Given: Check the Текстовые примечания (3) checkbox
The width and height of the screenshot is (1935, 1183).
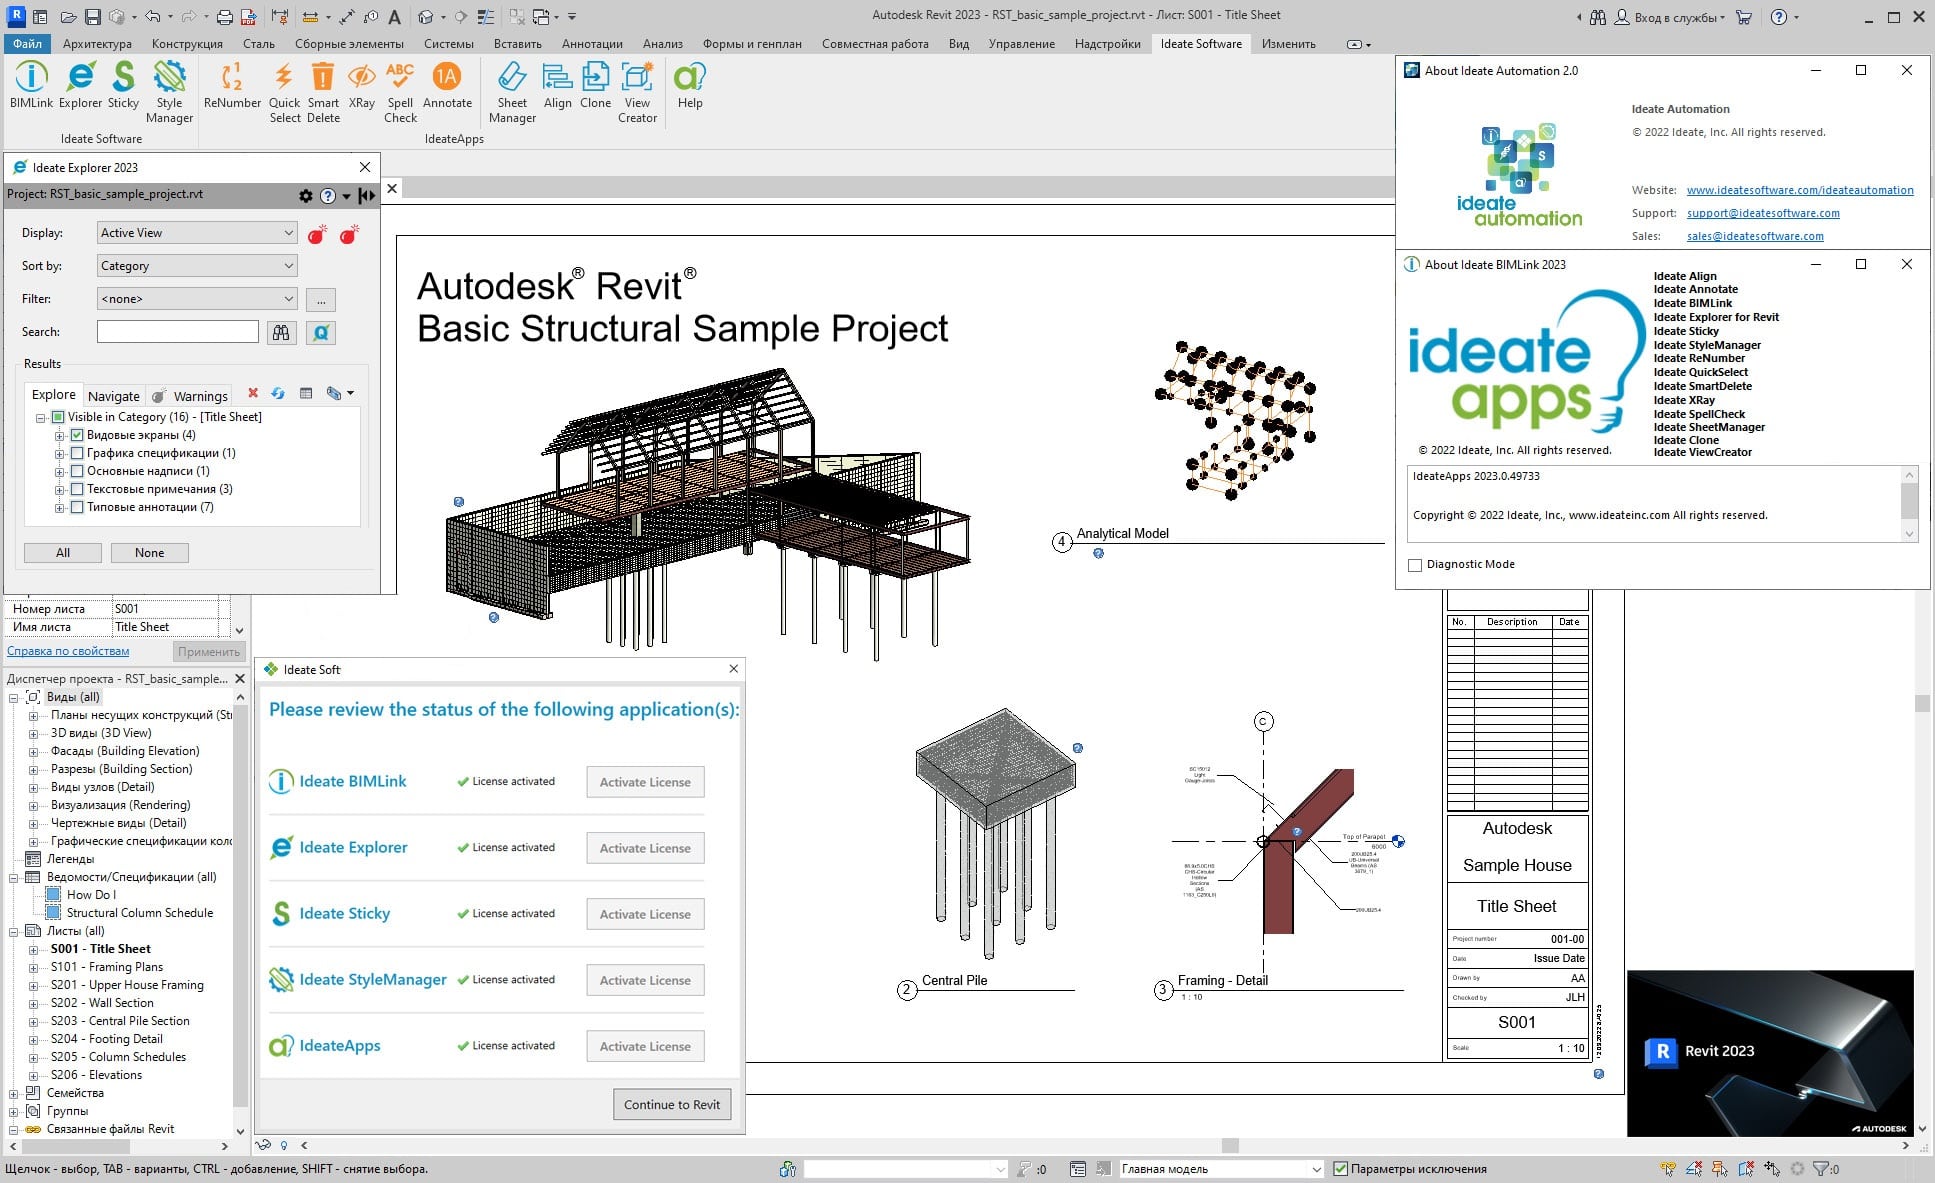Looking at the screenshot, I should [77, 489].
